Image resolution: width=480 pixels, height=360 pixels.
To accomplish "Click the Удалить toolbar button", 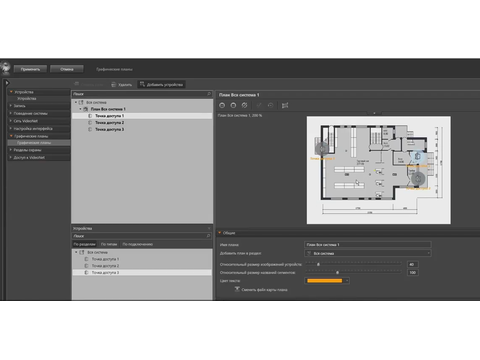I will coord(122,85).
